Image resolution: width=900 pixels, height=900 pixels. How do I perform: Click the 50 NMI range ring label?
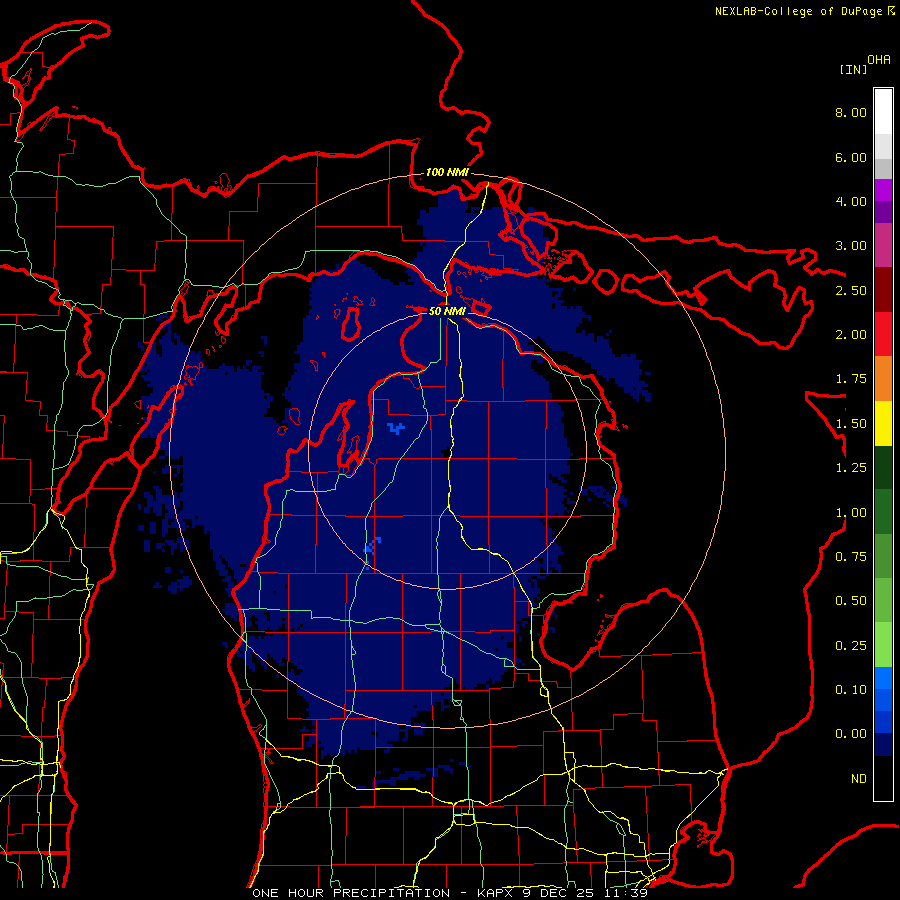(x=447, y=311)
